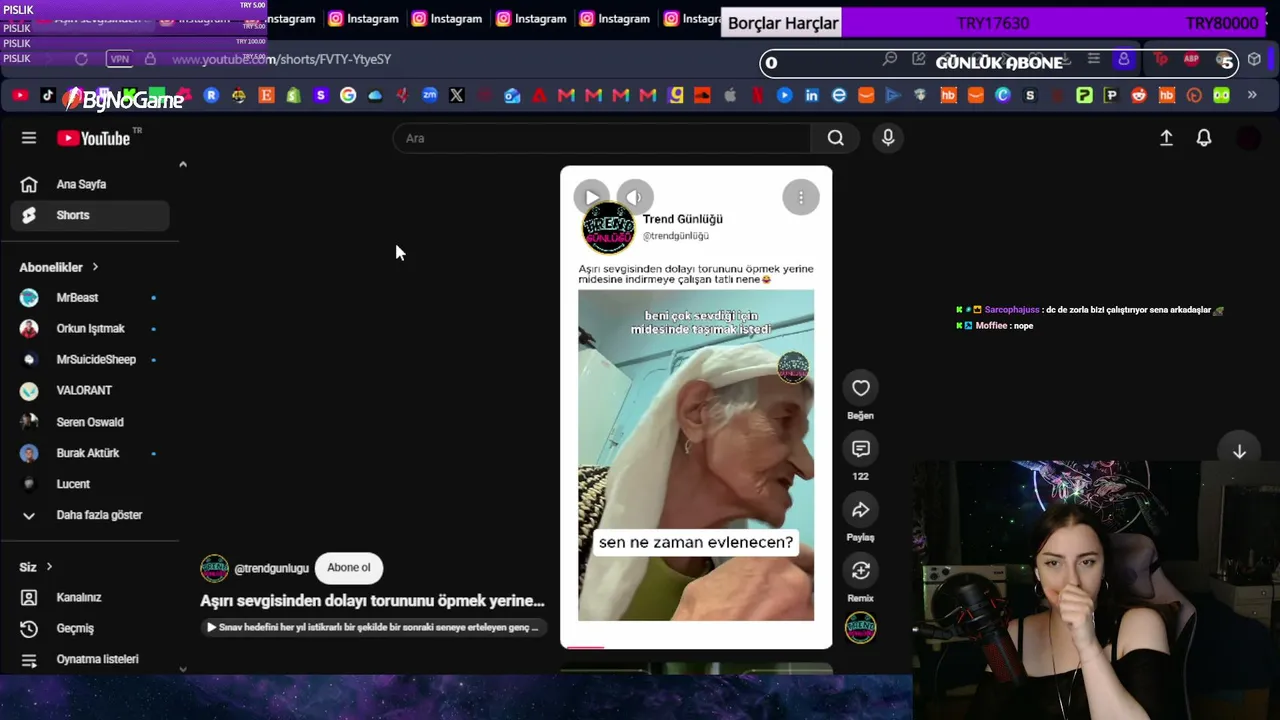Open the related video link under the title
This screenshot has height=720, width=1280.
(x=373, y=627)
